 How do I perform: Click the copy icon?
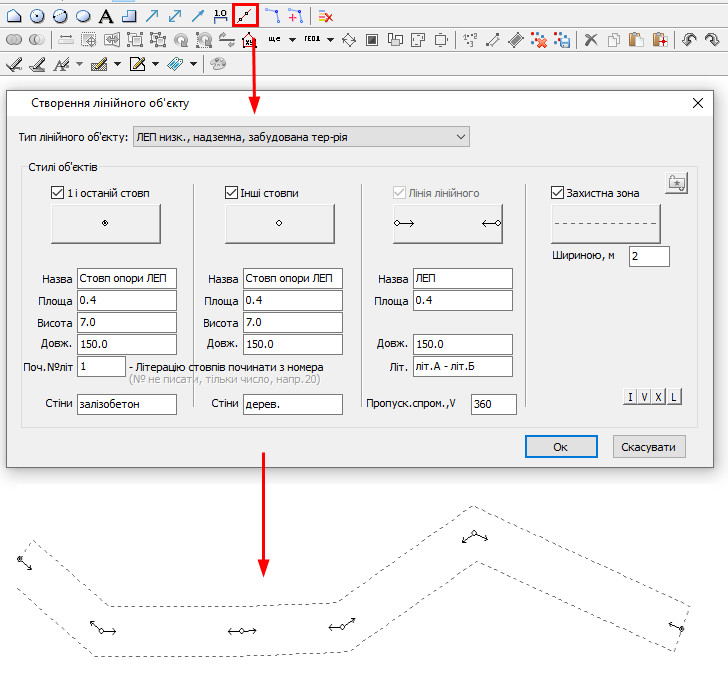pyautogui.click(x=614, y=40)
